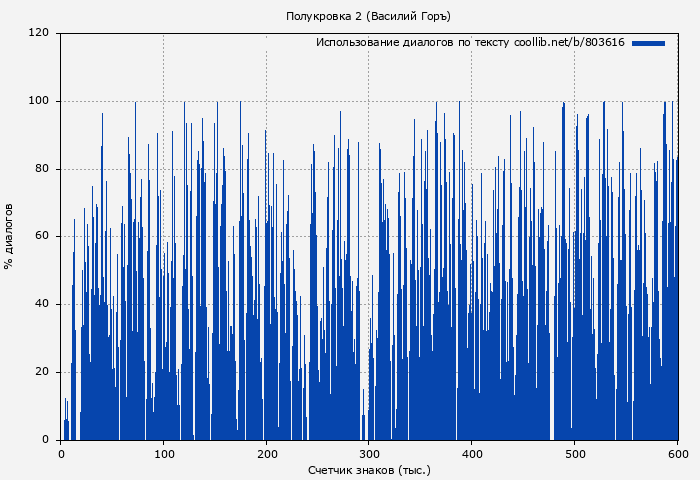
Task: Select the 60 tick on the vertical axis
Action: pyautogui.click(x=42, y=237)
